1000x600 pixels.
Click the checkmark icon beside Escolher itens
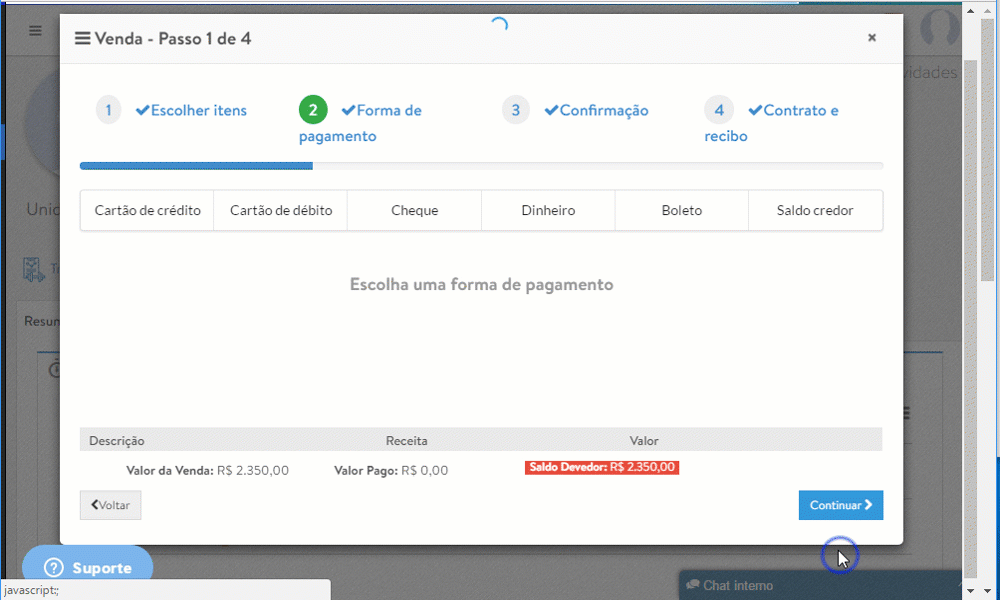[142, 110]
